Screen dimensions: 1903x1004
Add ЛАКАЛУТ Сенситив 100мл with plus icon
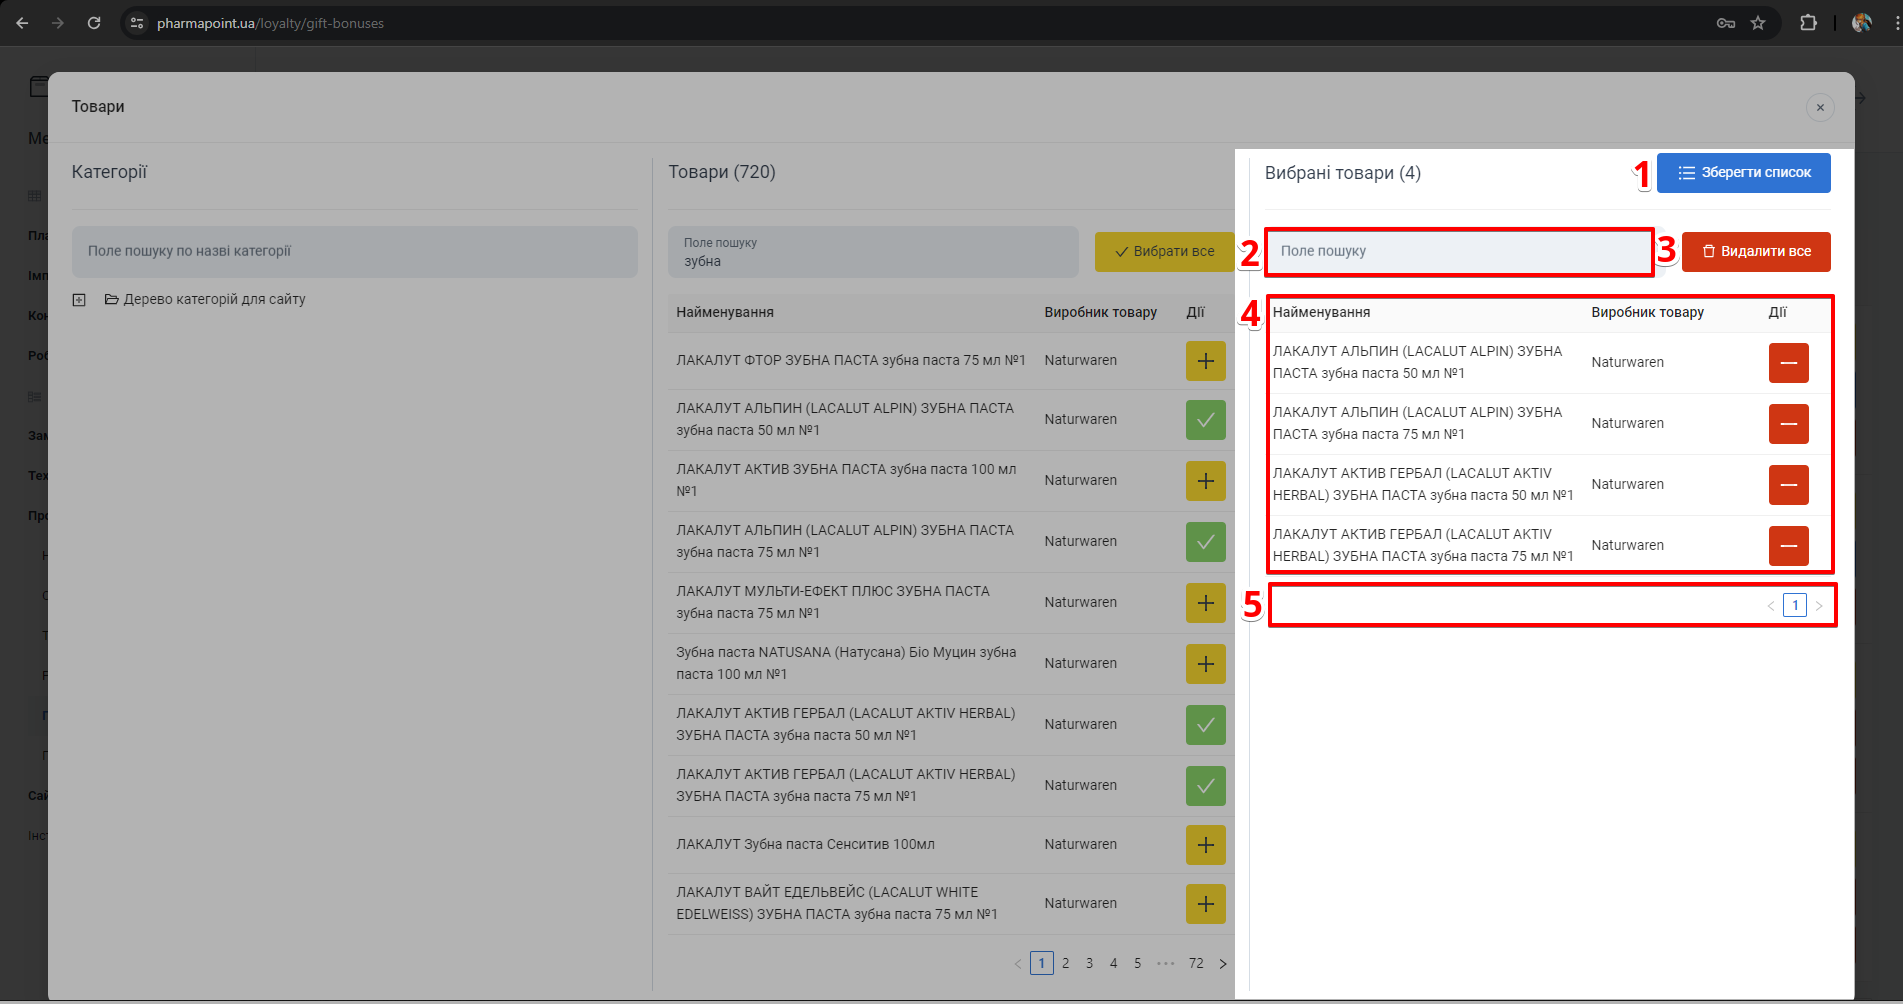(1205, 845)
